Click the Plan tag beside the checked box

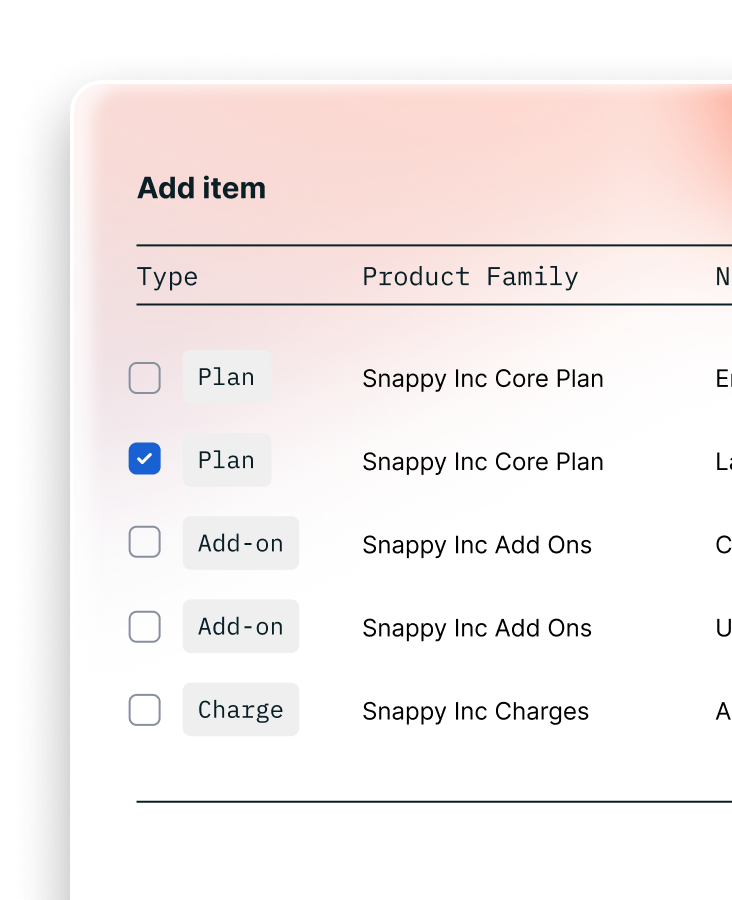coord(226,460)
